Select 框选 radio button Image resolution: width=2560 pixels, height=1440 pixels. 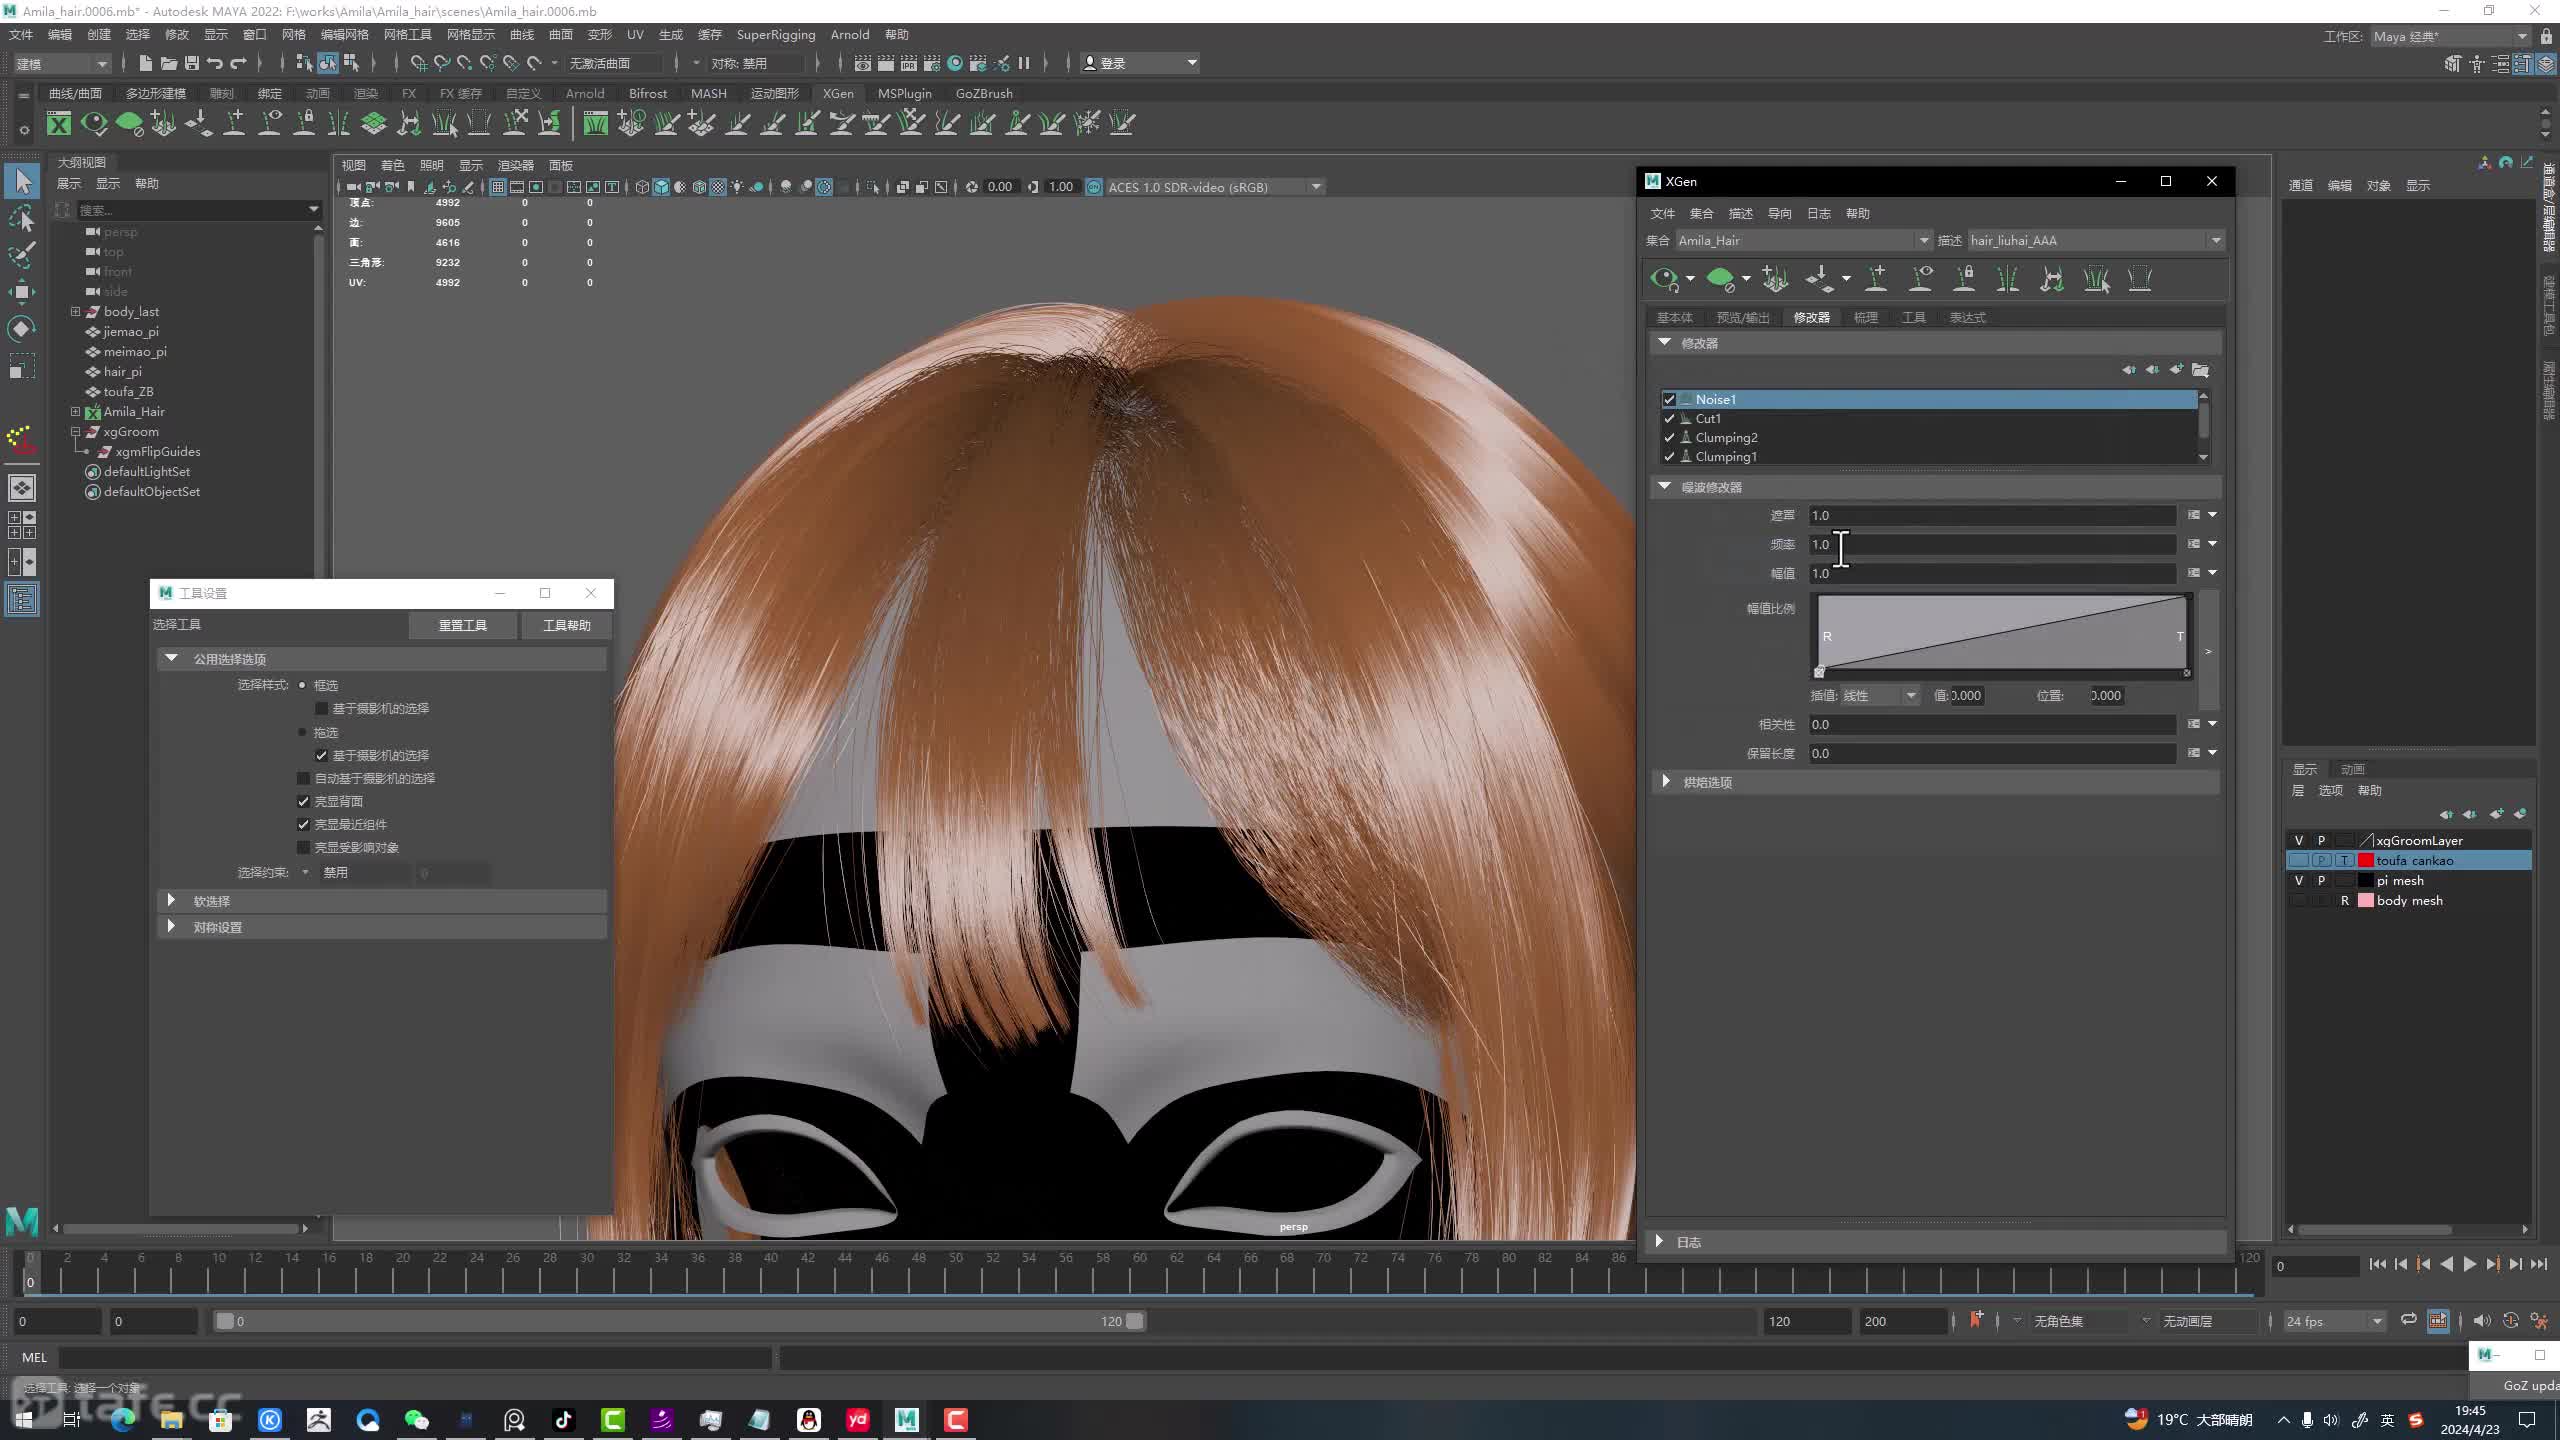tap(302, 685)
